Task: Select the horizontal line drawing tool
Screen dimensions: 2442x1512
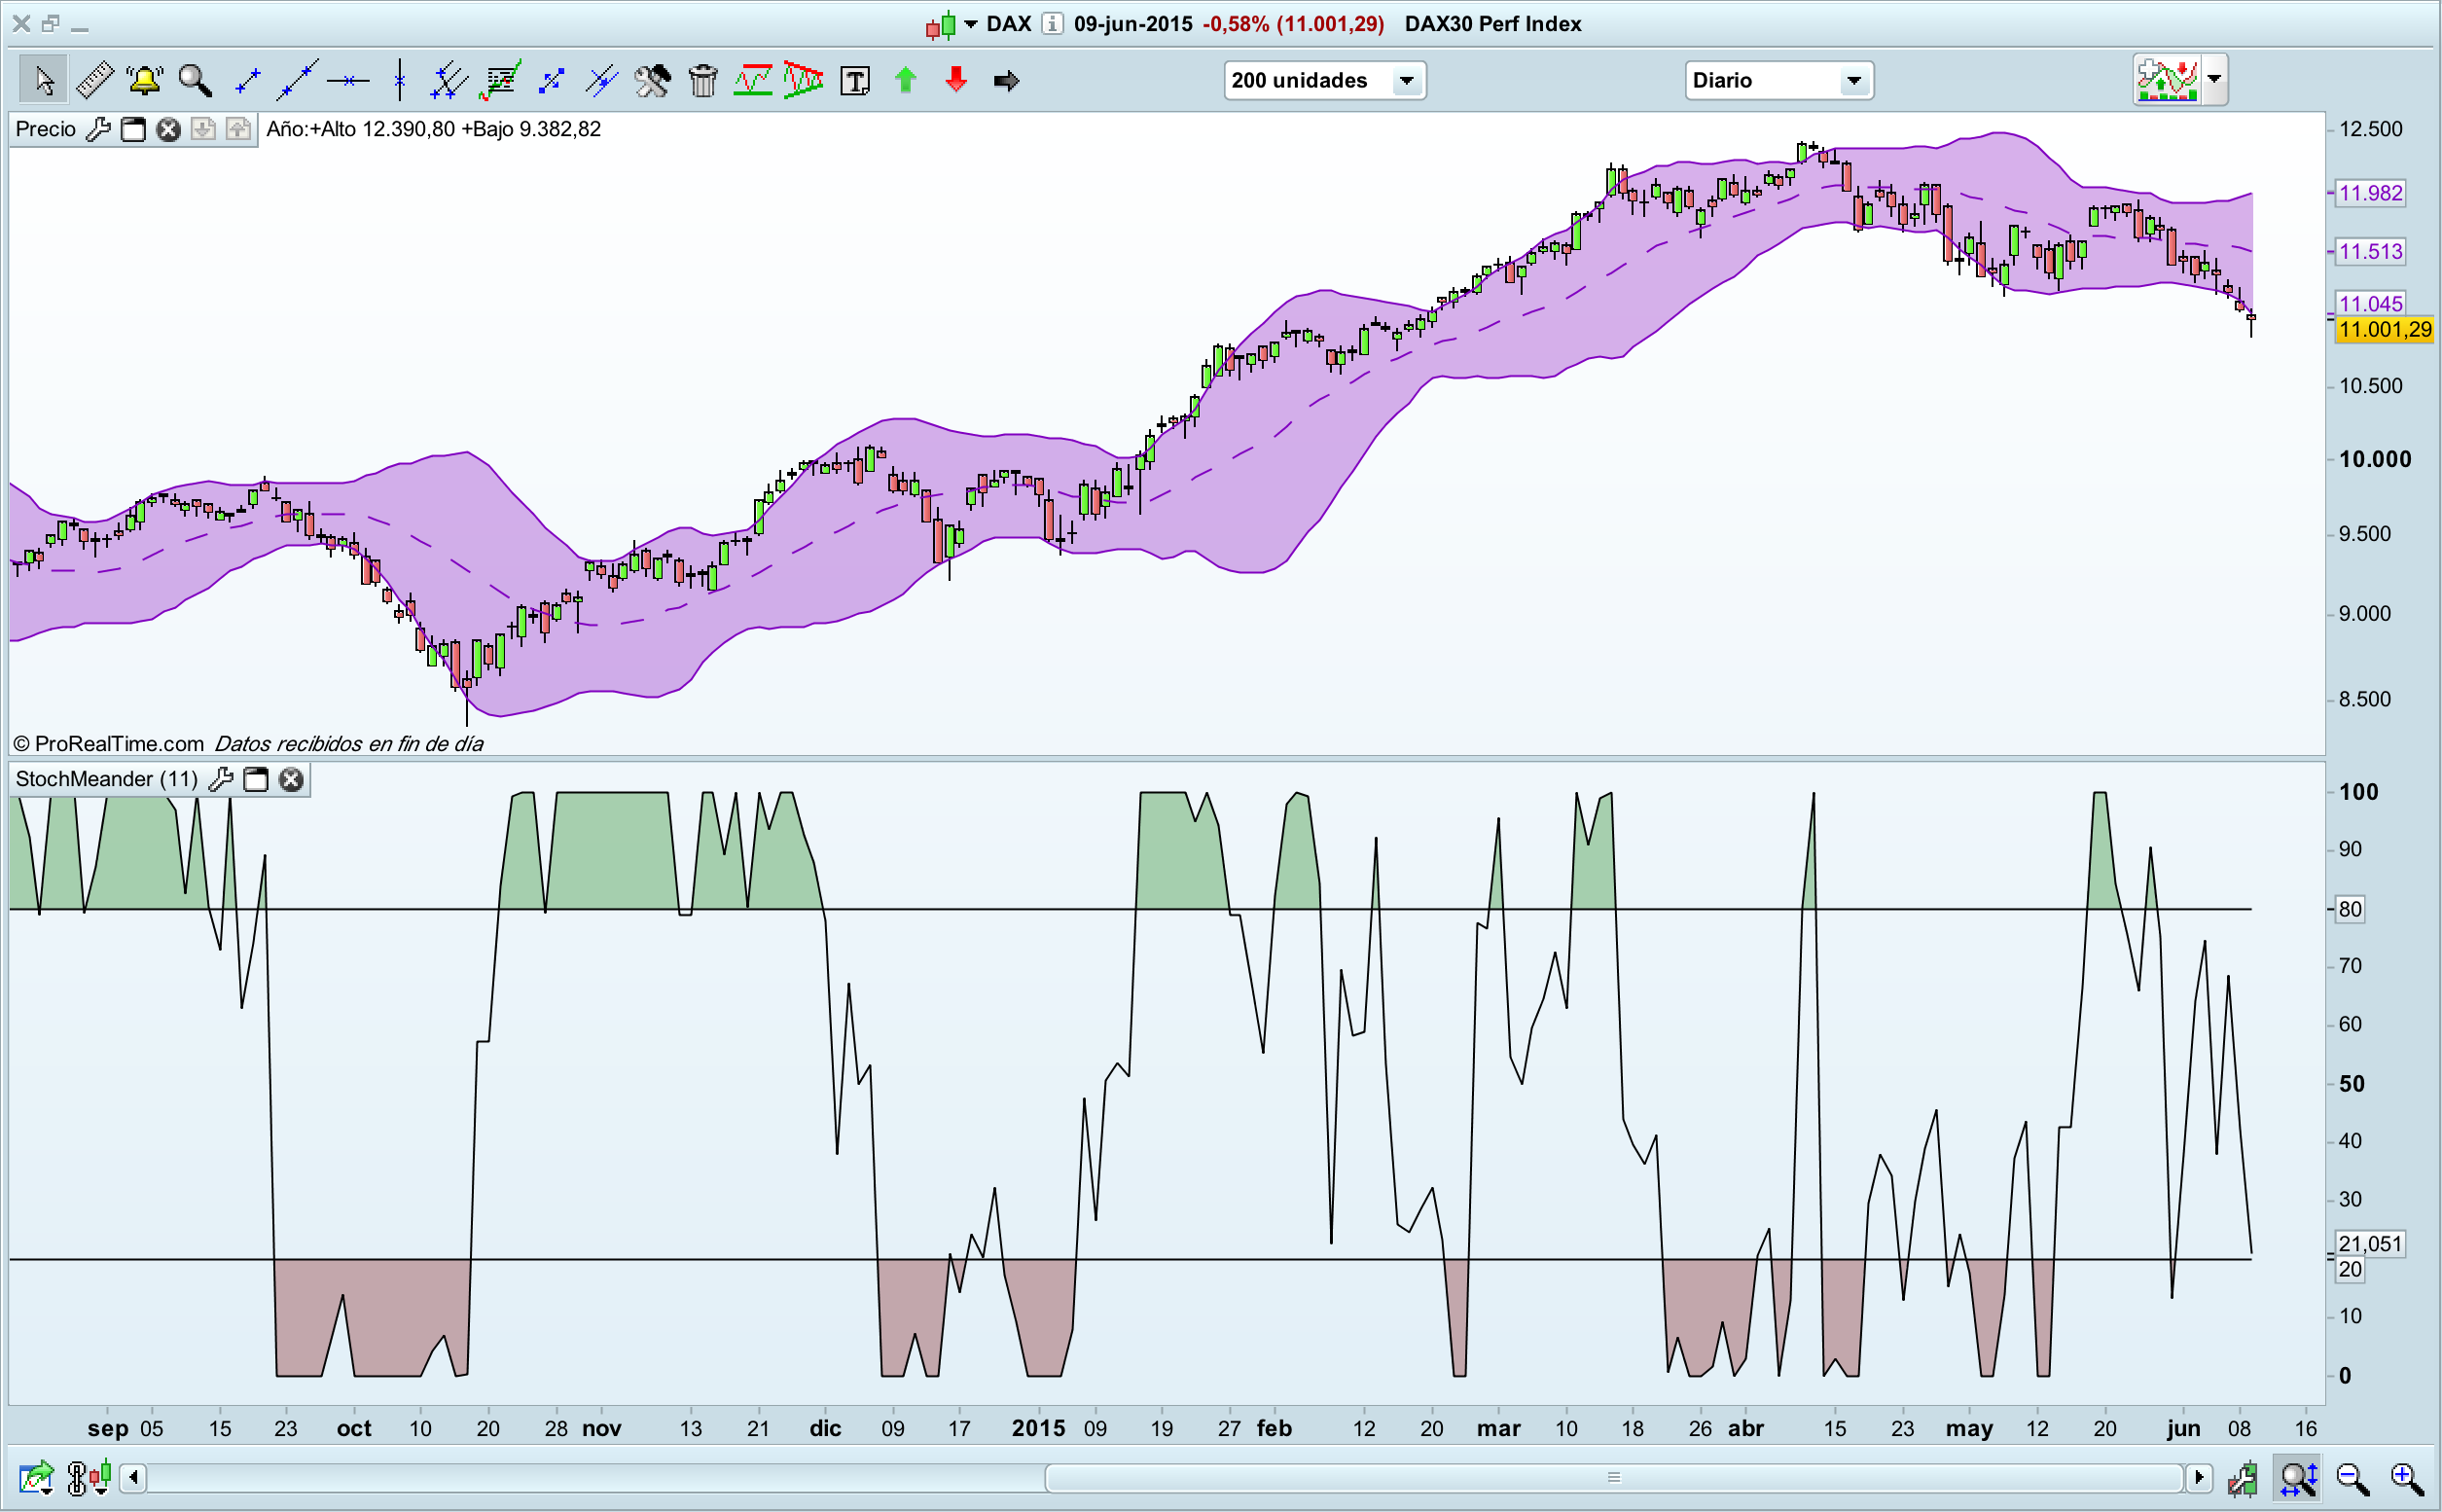Action: pos(348,80)
